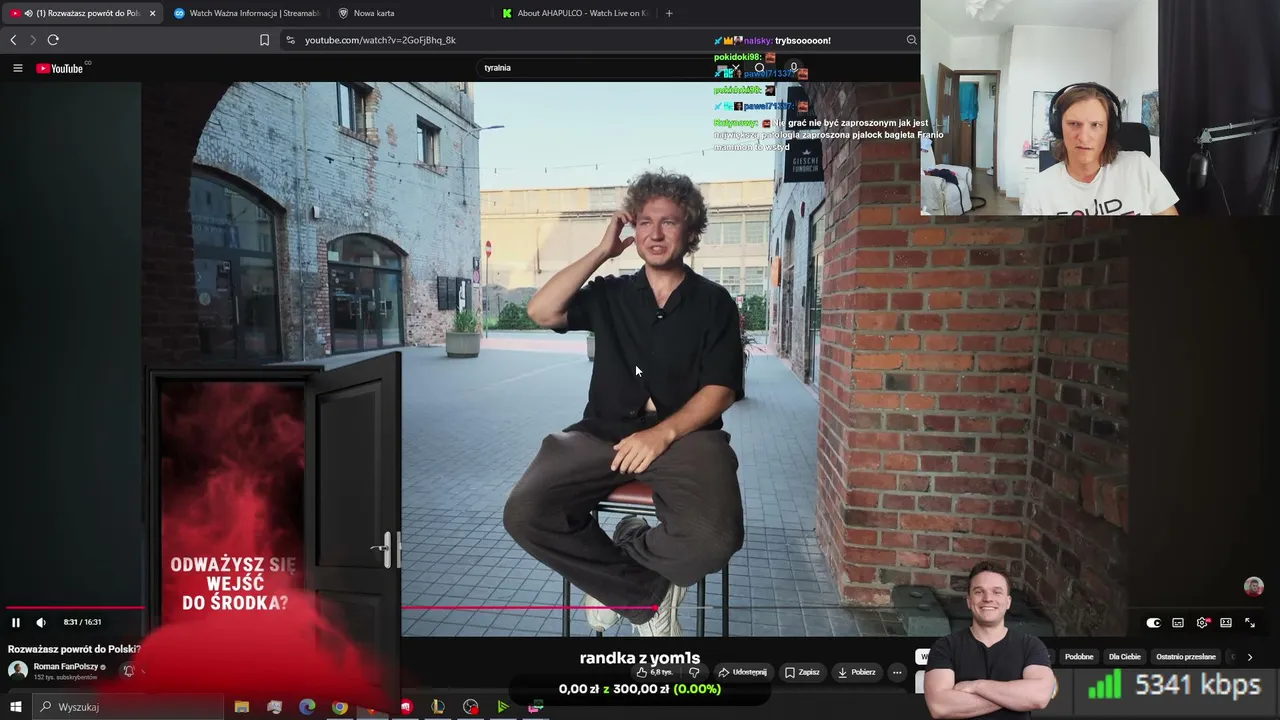The height and width of the screenshot is (720, 1280).
Task: Open the YouTube guide hamburger menu
Action: pos(17,68)
